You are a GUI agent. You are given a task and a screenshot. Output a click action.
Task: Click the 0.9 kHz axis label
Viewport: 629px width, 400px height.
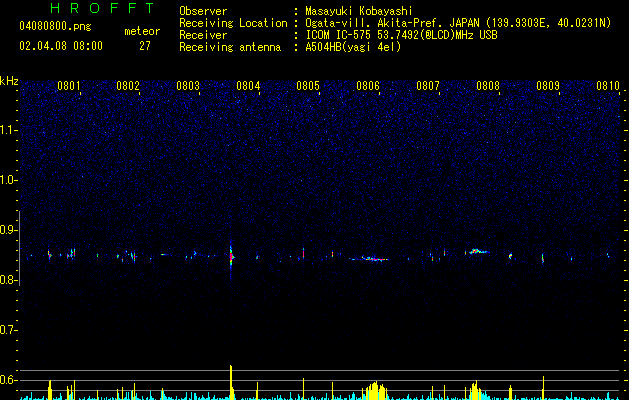pos(8,230)
